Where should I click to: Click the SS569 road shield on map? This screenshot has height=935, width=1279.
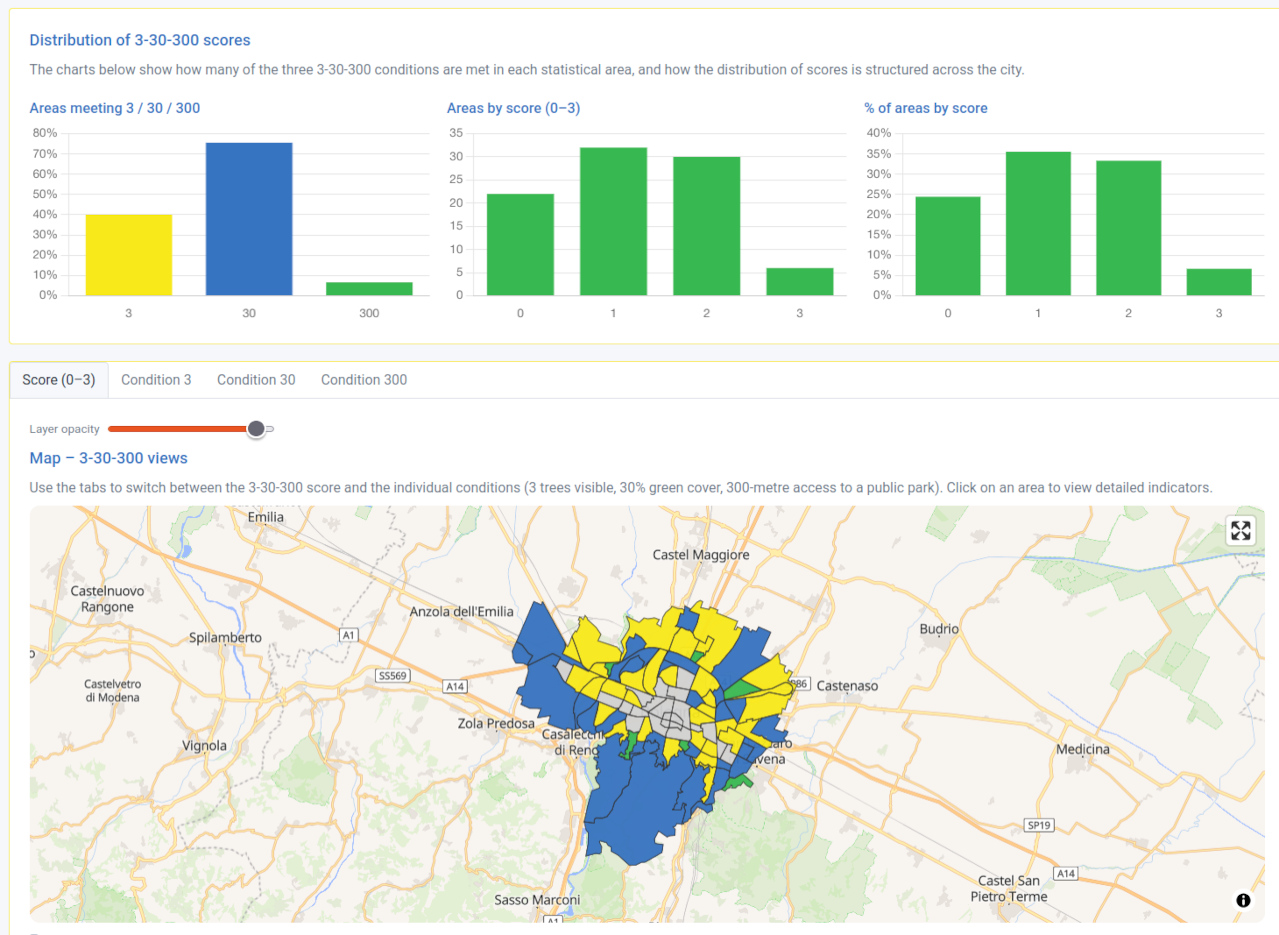pos(392,676)
